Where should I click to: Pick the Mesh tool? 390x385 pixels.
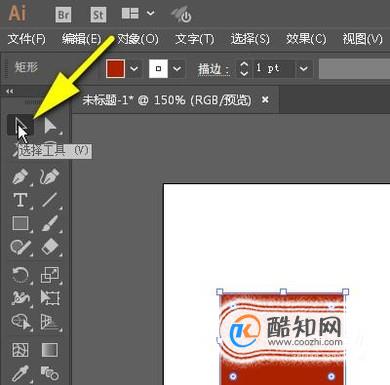tap(20, 350)
